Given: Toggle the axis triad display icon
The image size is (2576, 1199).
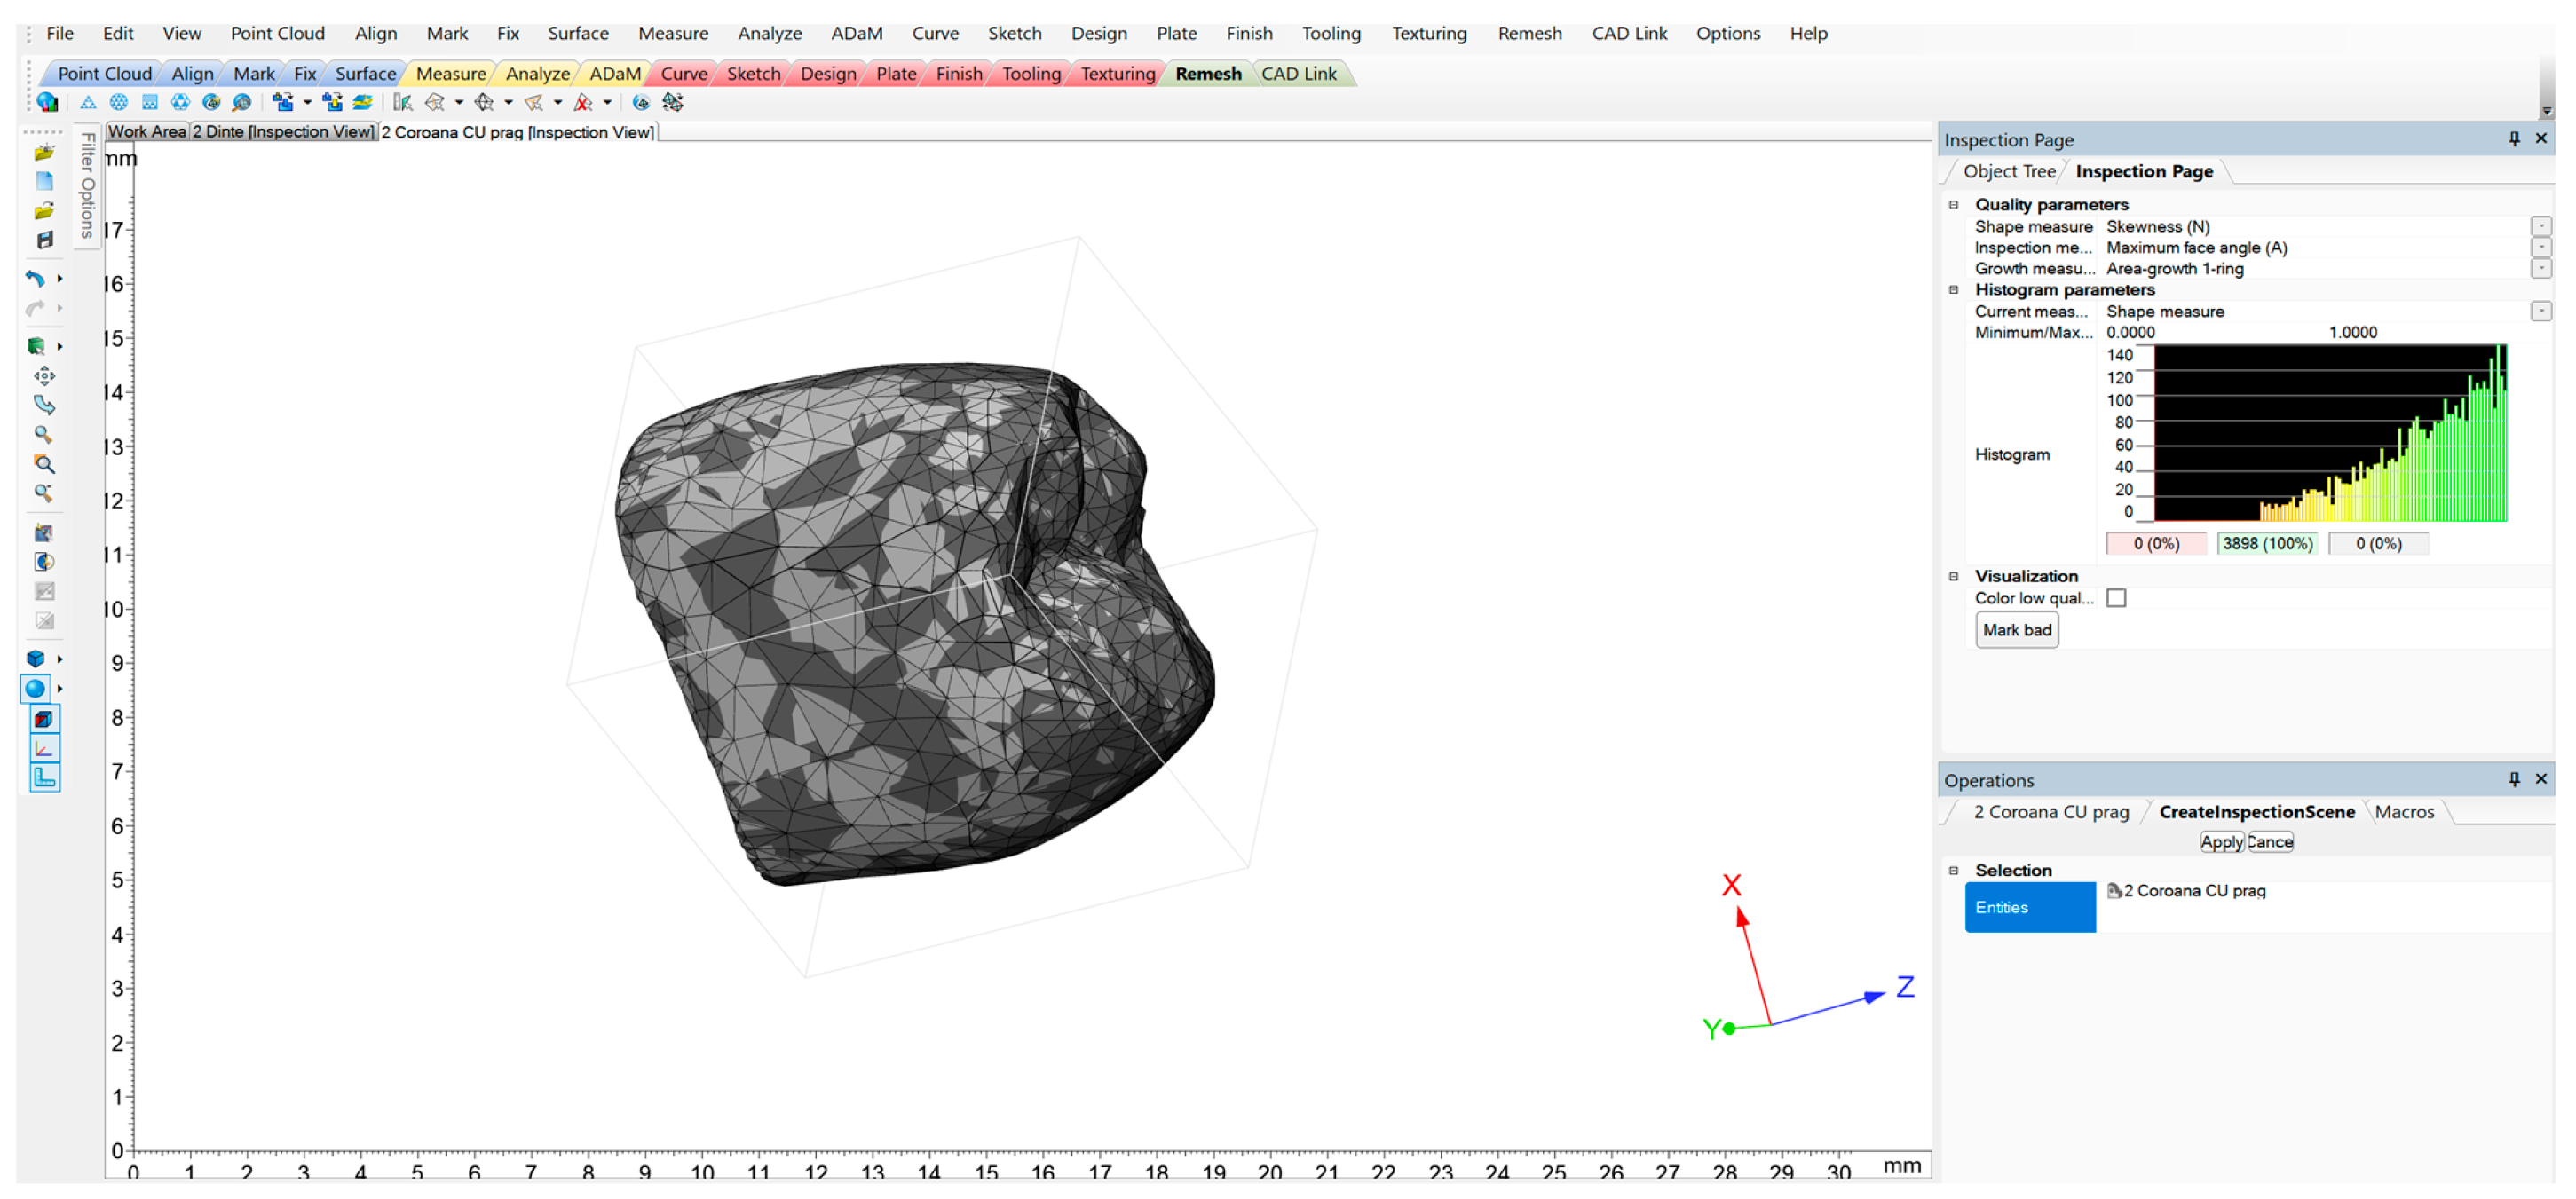Looking at the screenshot, I should coord(44,749).
